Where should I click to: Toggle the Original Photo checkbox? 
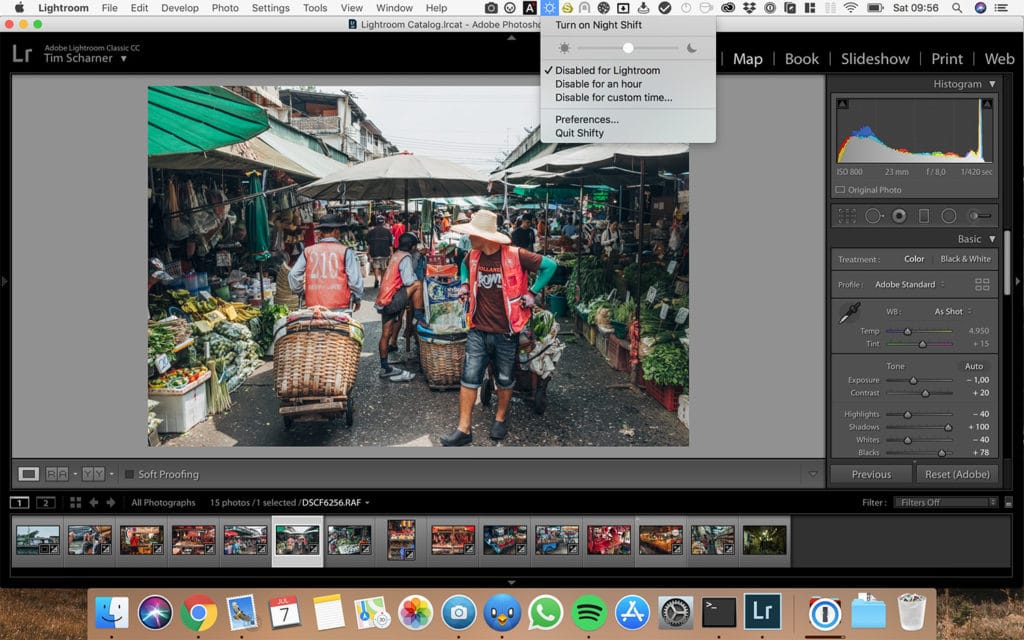[x=840, y=190]
